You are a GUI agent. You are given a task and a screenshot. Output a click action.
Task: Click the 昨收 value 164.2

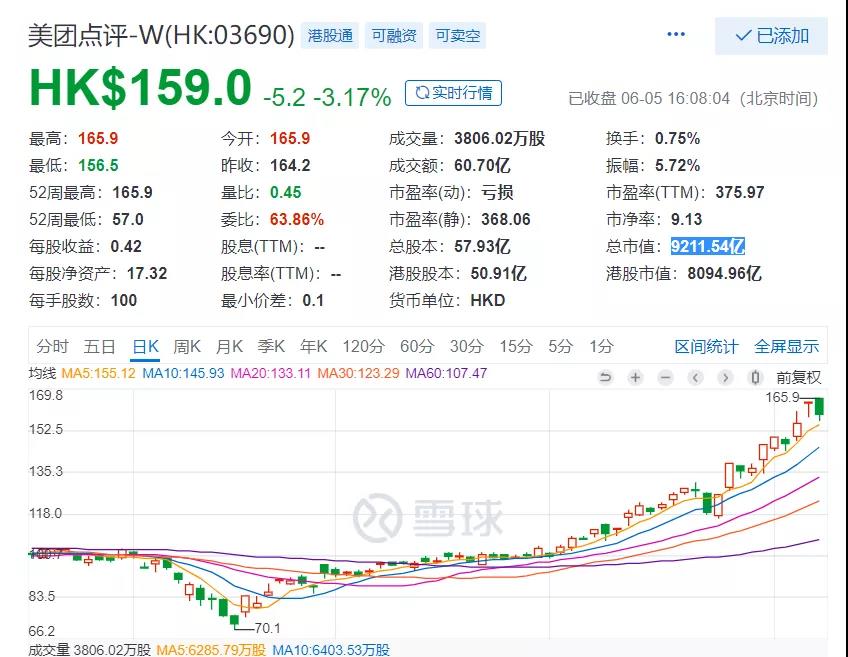pos(290,165)
